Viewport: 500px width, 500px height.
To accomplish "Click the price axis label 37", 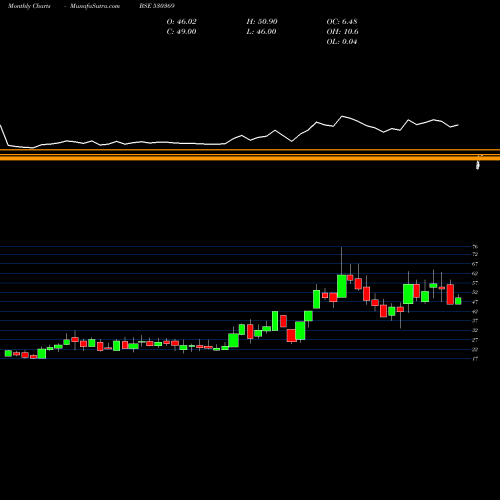I will pos(475,321).
